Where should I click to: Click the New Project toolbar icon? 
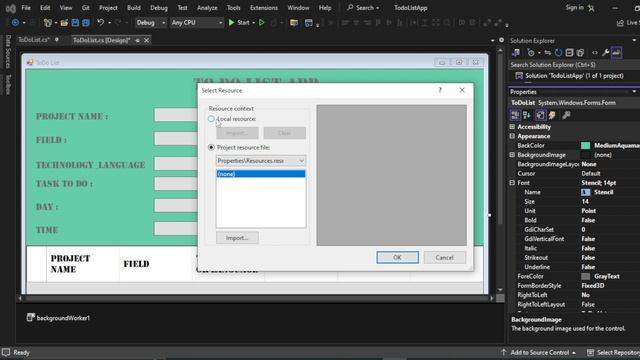[48, 23]
